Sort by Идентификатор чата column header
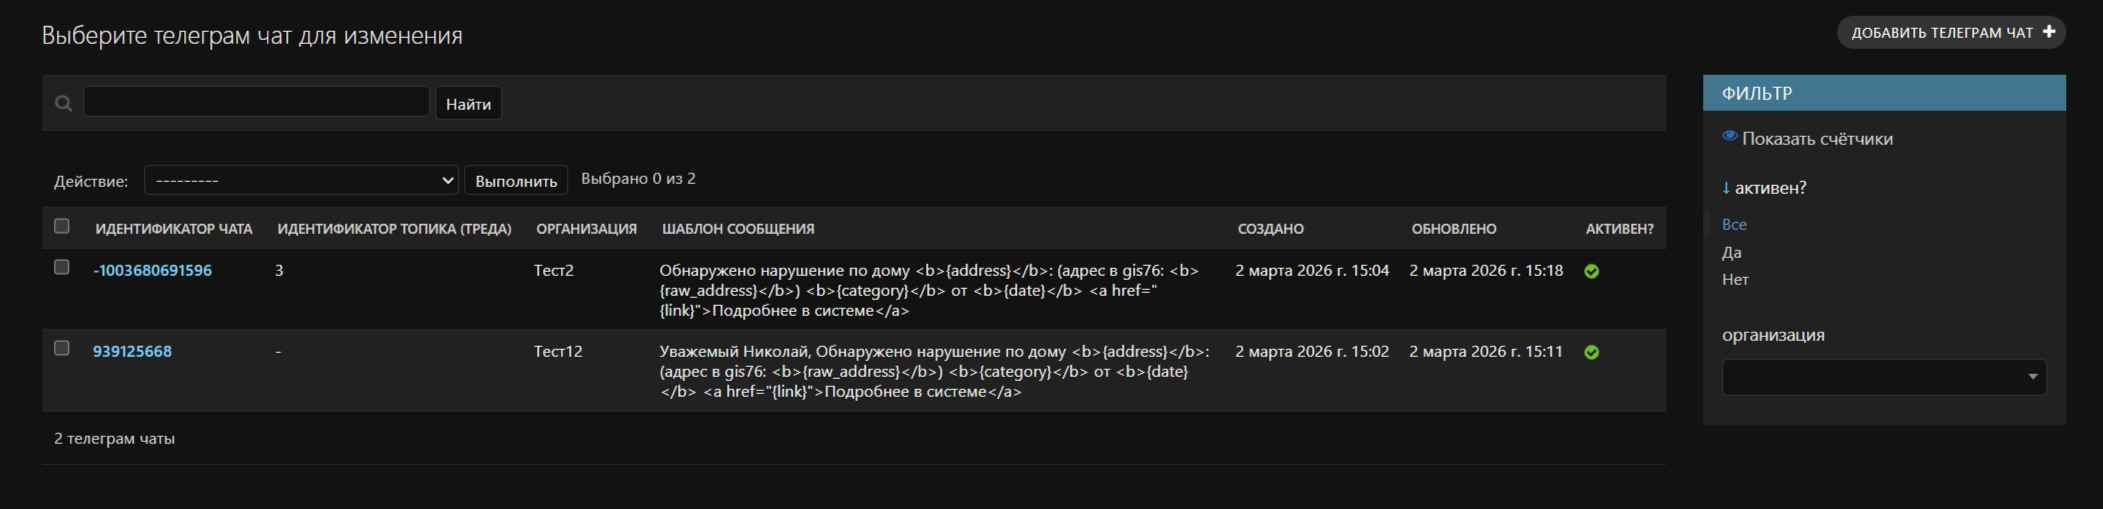This screenshot has height=509, width=2103. tap(174, 229)
